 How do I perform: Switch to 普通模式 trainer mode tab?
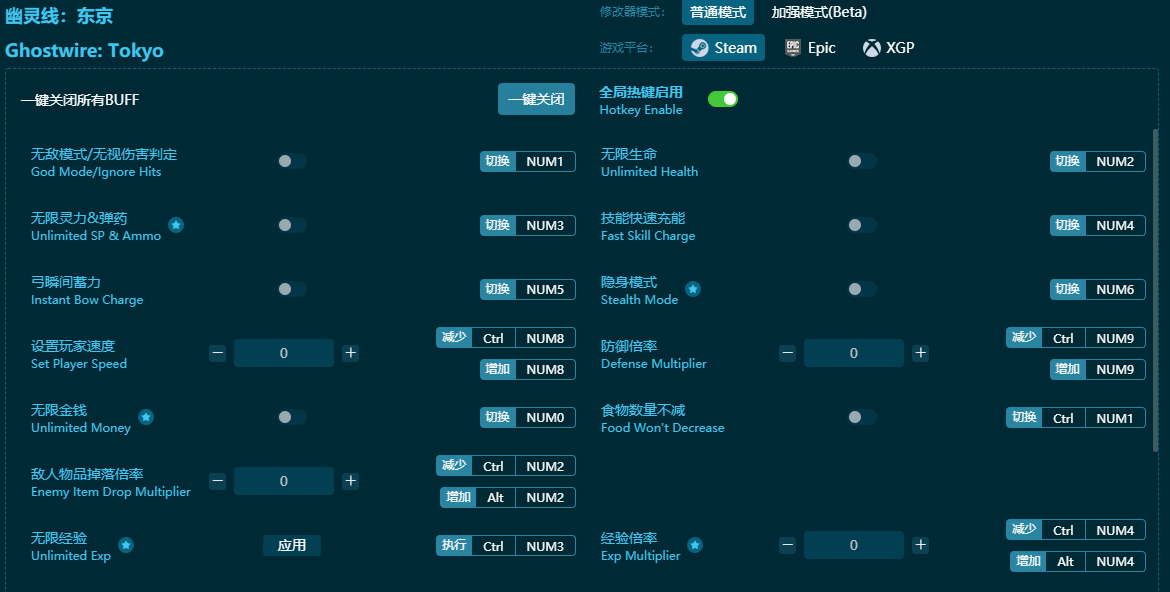(x=718, y=12)
